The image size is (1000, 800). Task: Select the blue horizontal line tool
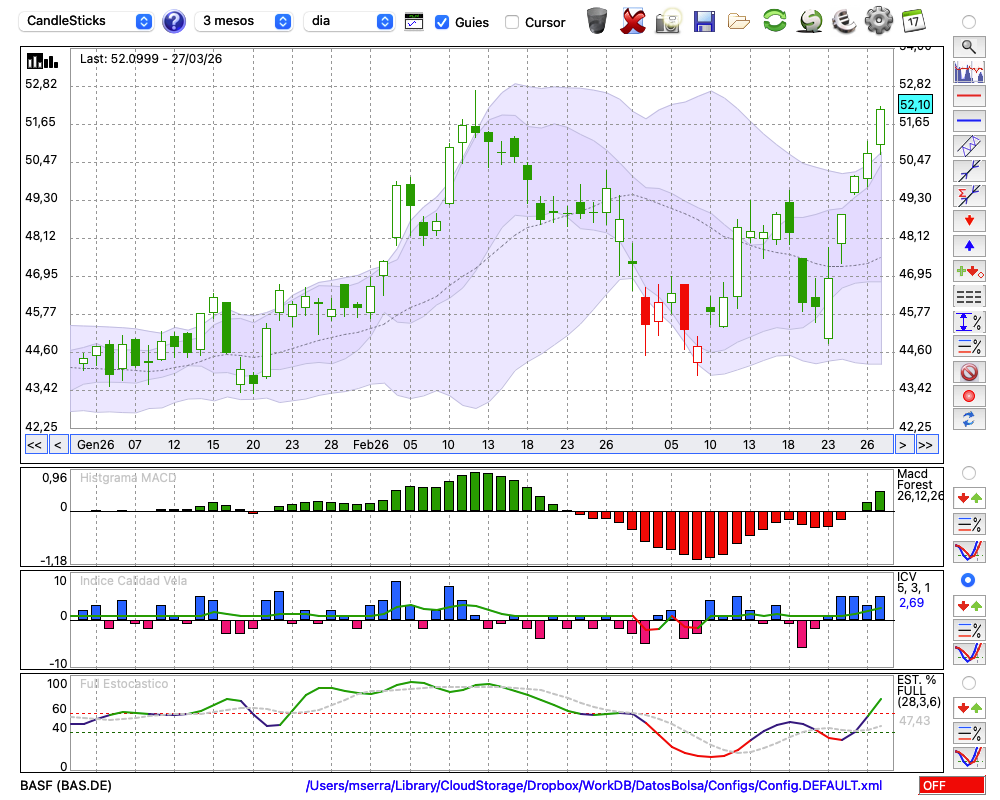968,121
